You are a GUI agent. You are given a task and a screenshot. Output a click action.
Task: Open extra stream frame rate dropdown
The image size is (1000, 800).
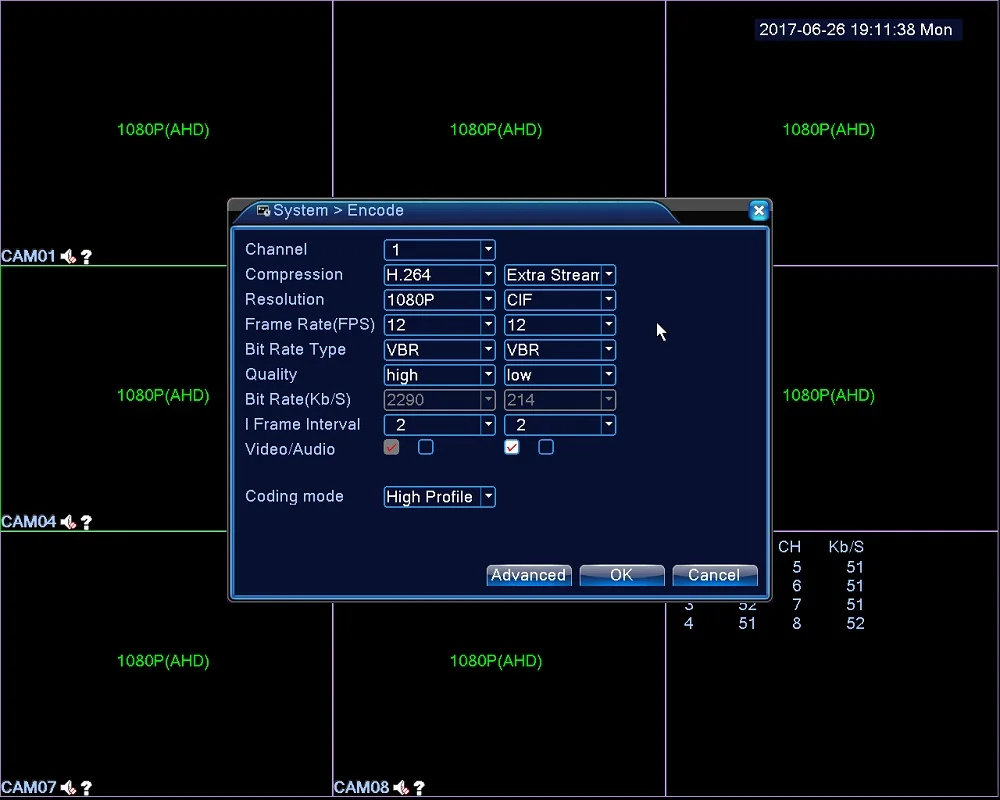click(560, 325)
